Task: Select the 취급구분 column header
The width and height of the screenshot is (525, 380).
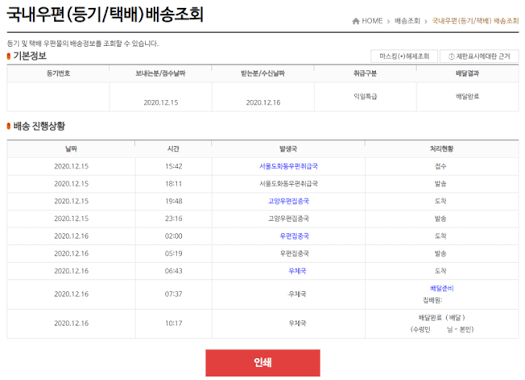Action: point(365,74)
